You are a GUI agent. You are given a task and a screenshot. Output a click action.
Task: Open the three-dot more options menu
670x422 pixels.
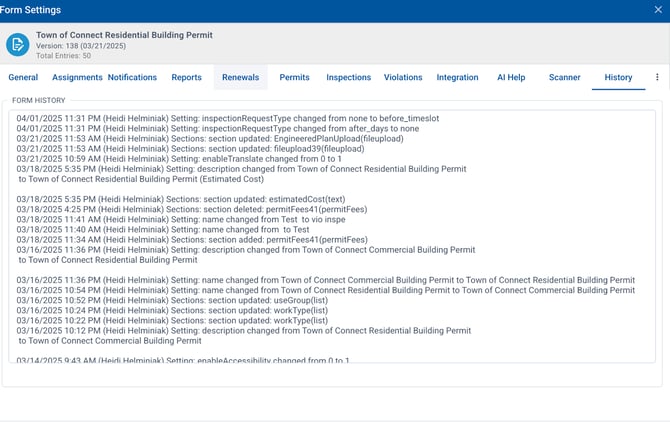pos(657,77)
